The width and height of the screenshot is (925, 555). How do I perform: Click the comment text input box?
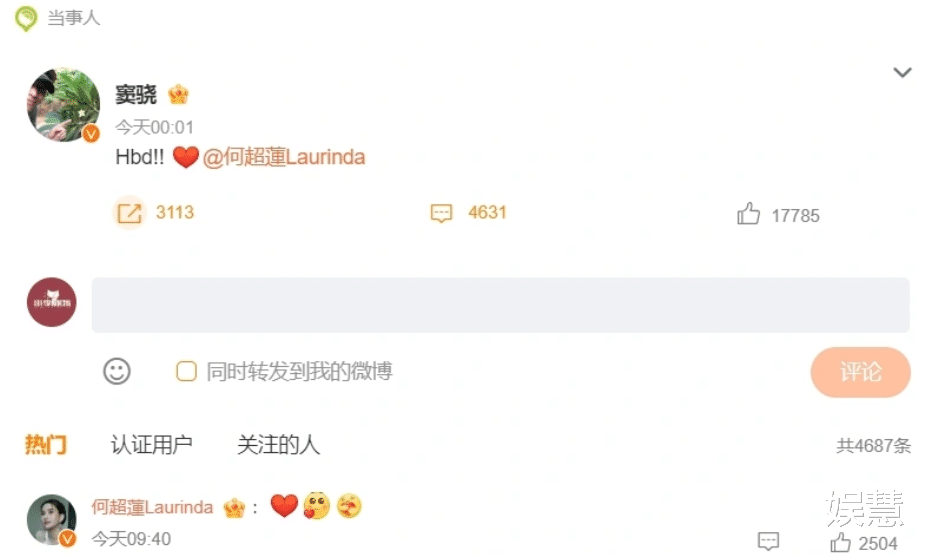tap(500, 305)
